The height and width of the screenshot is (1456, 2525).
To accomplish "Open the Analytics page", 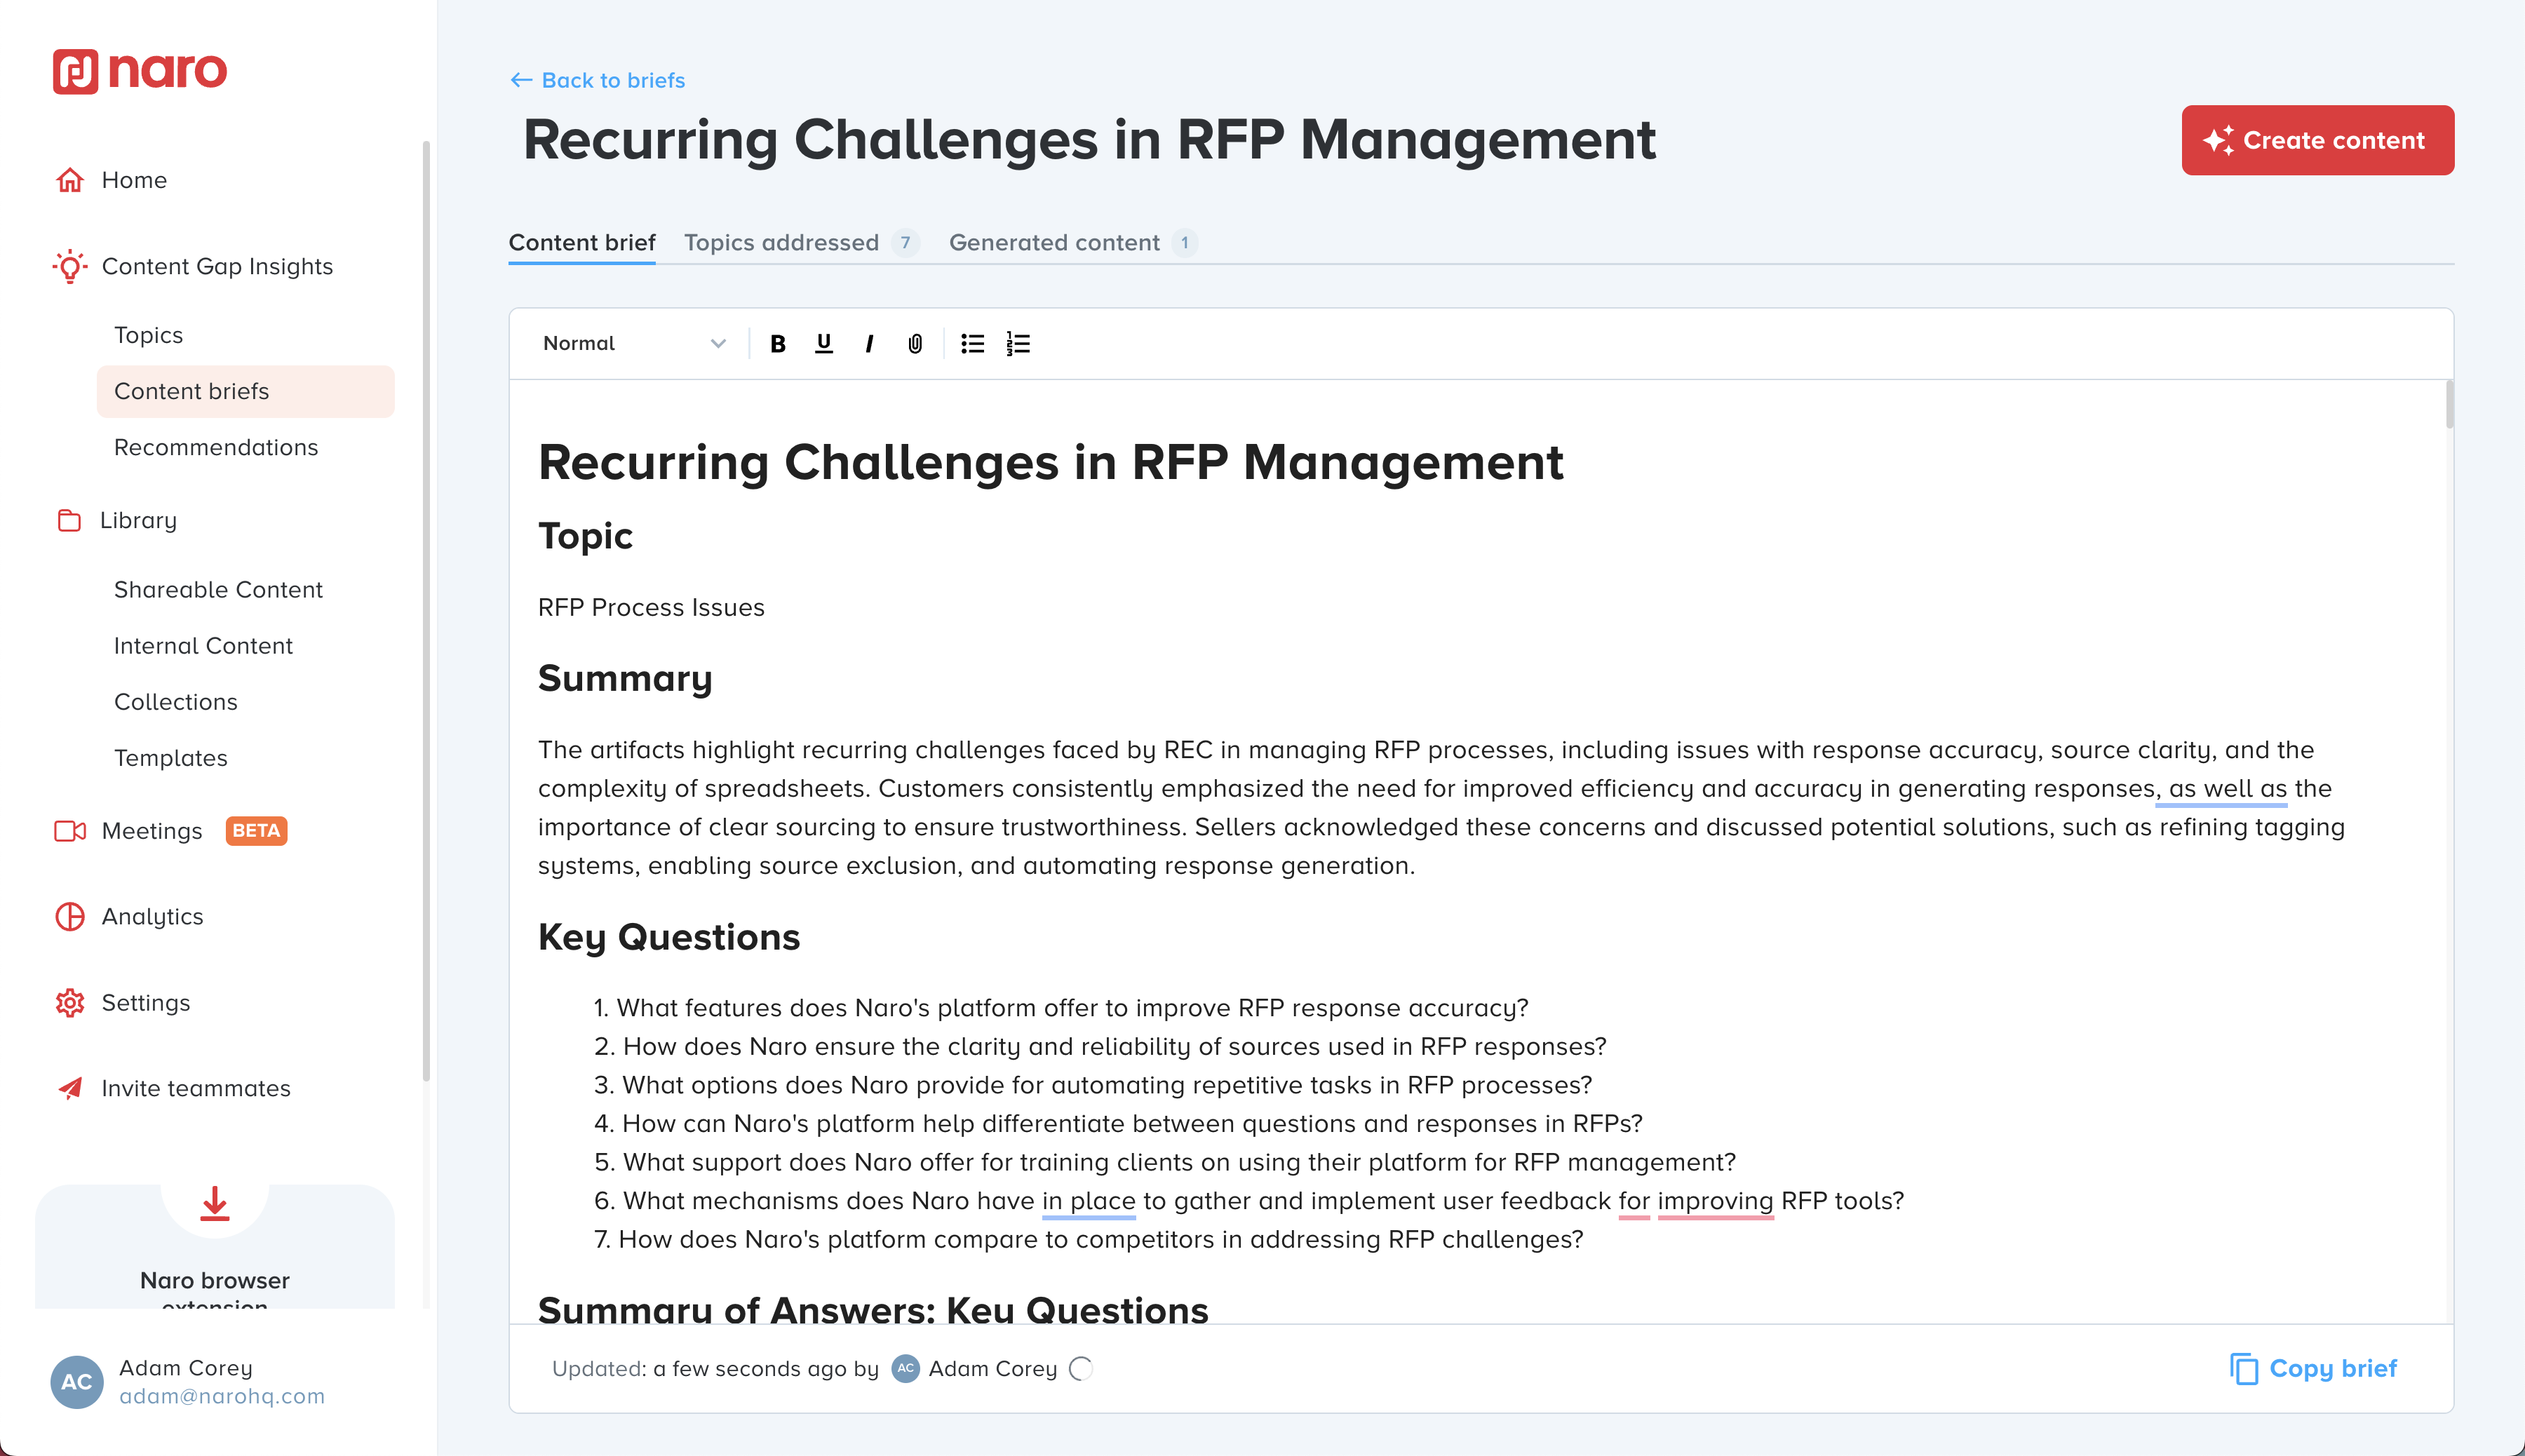I will click(x=152, y=917).
